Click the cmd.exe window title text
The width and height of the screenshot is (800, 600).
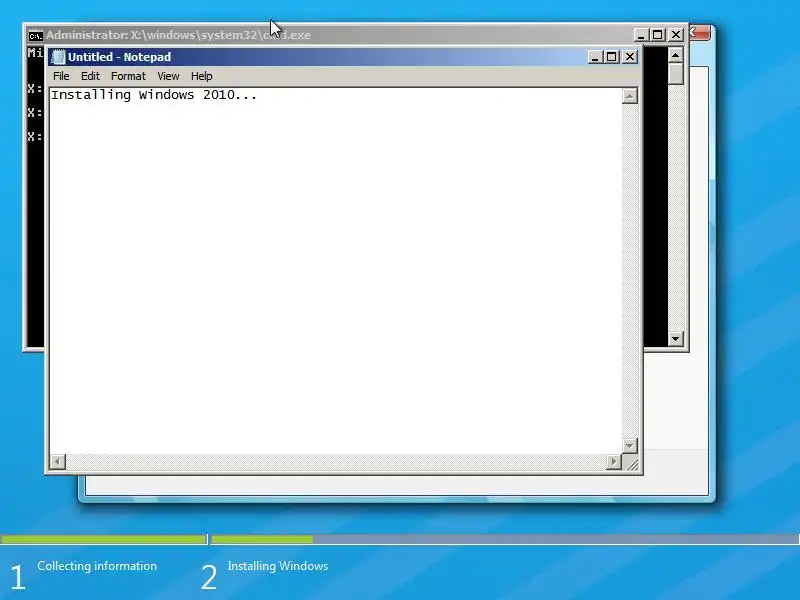coord(178,35)
